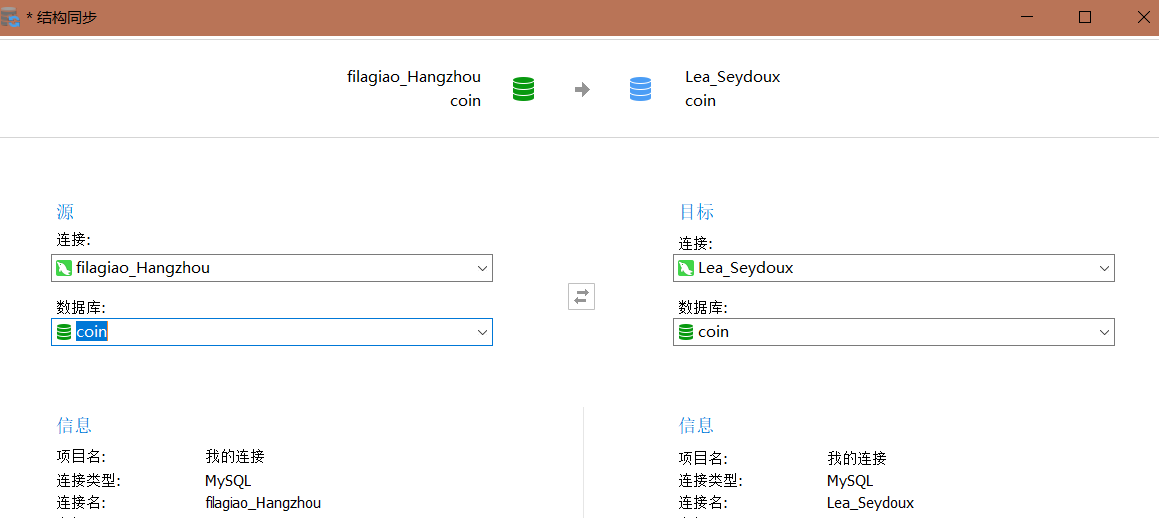Image resolution: width=1159 pixels, height=518 pixels.
Task: Click database icon in source database field
Action: (64, 333)
